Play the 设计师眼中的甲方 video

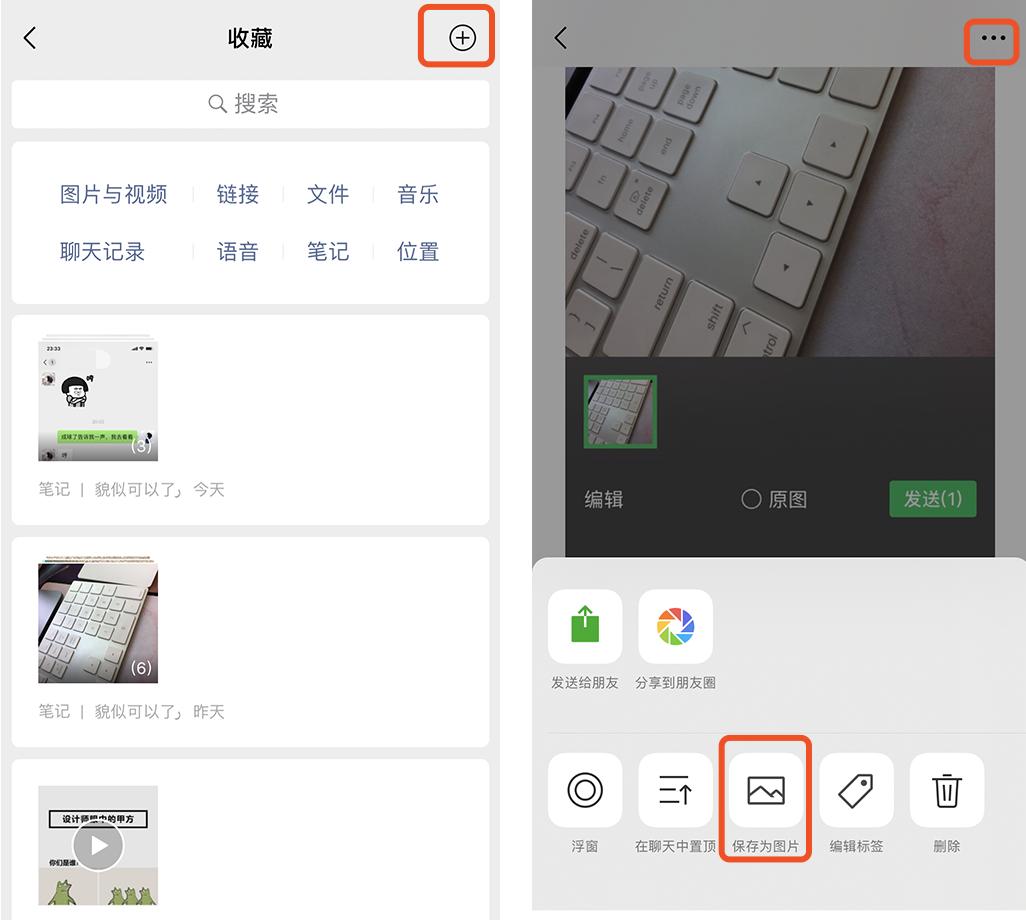click(x=97, y=845)
